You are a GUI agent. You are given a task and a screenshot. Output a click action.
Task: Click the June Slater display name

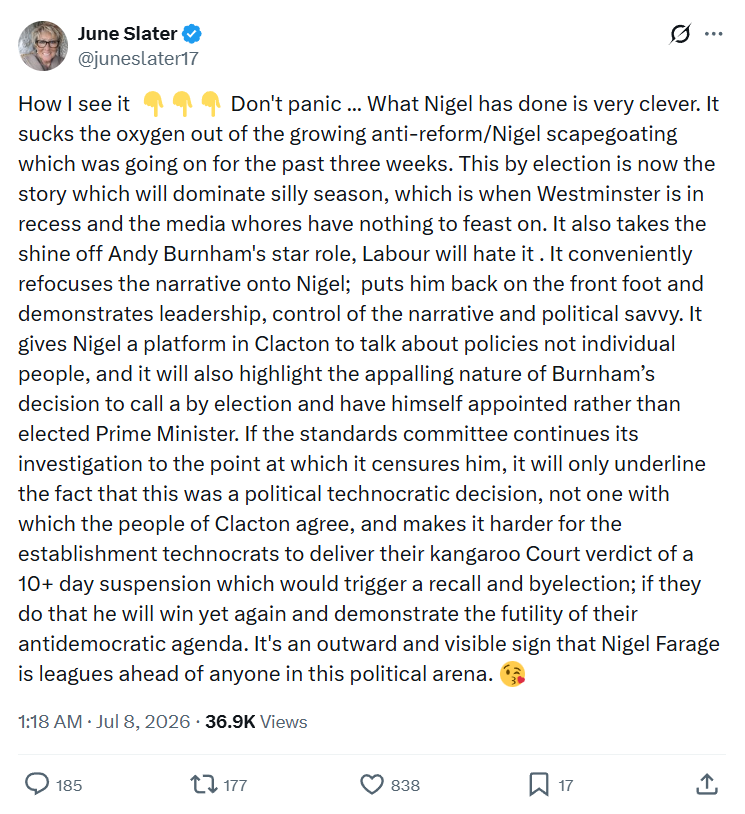click(128, 33)
